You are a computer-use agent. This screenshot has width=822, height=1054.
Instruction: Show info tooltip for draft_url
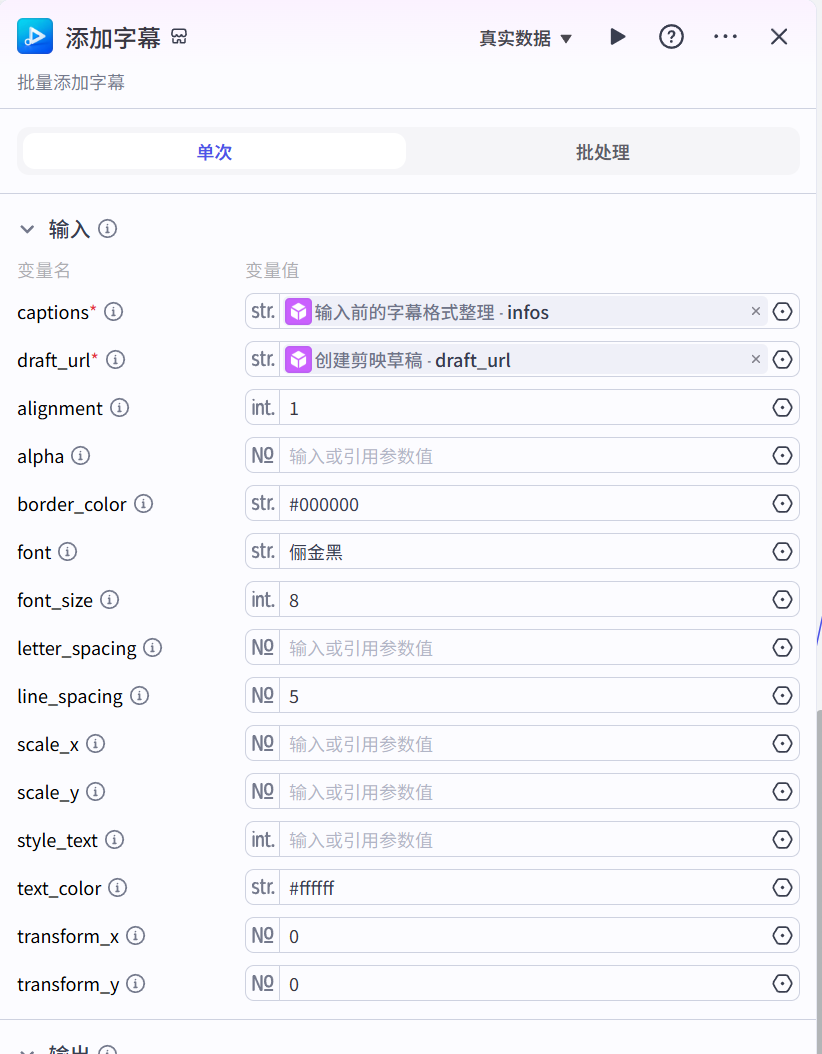(x=116, y=360)
